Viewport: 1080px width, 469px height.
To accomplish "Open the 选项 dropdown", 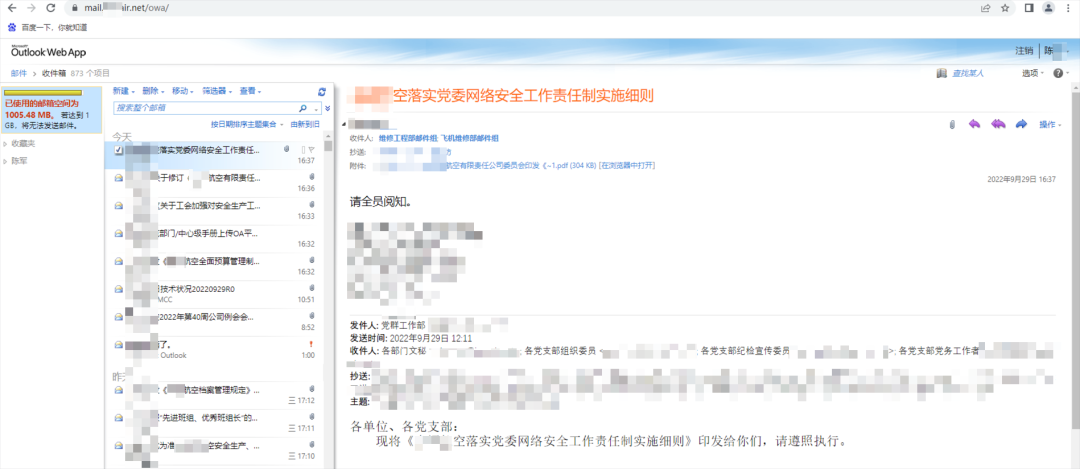I will tap(1032, 73).
